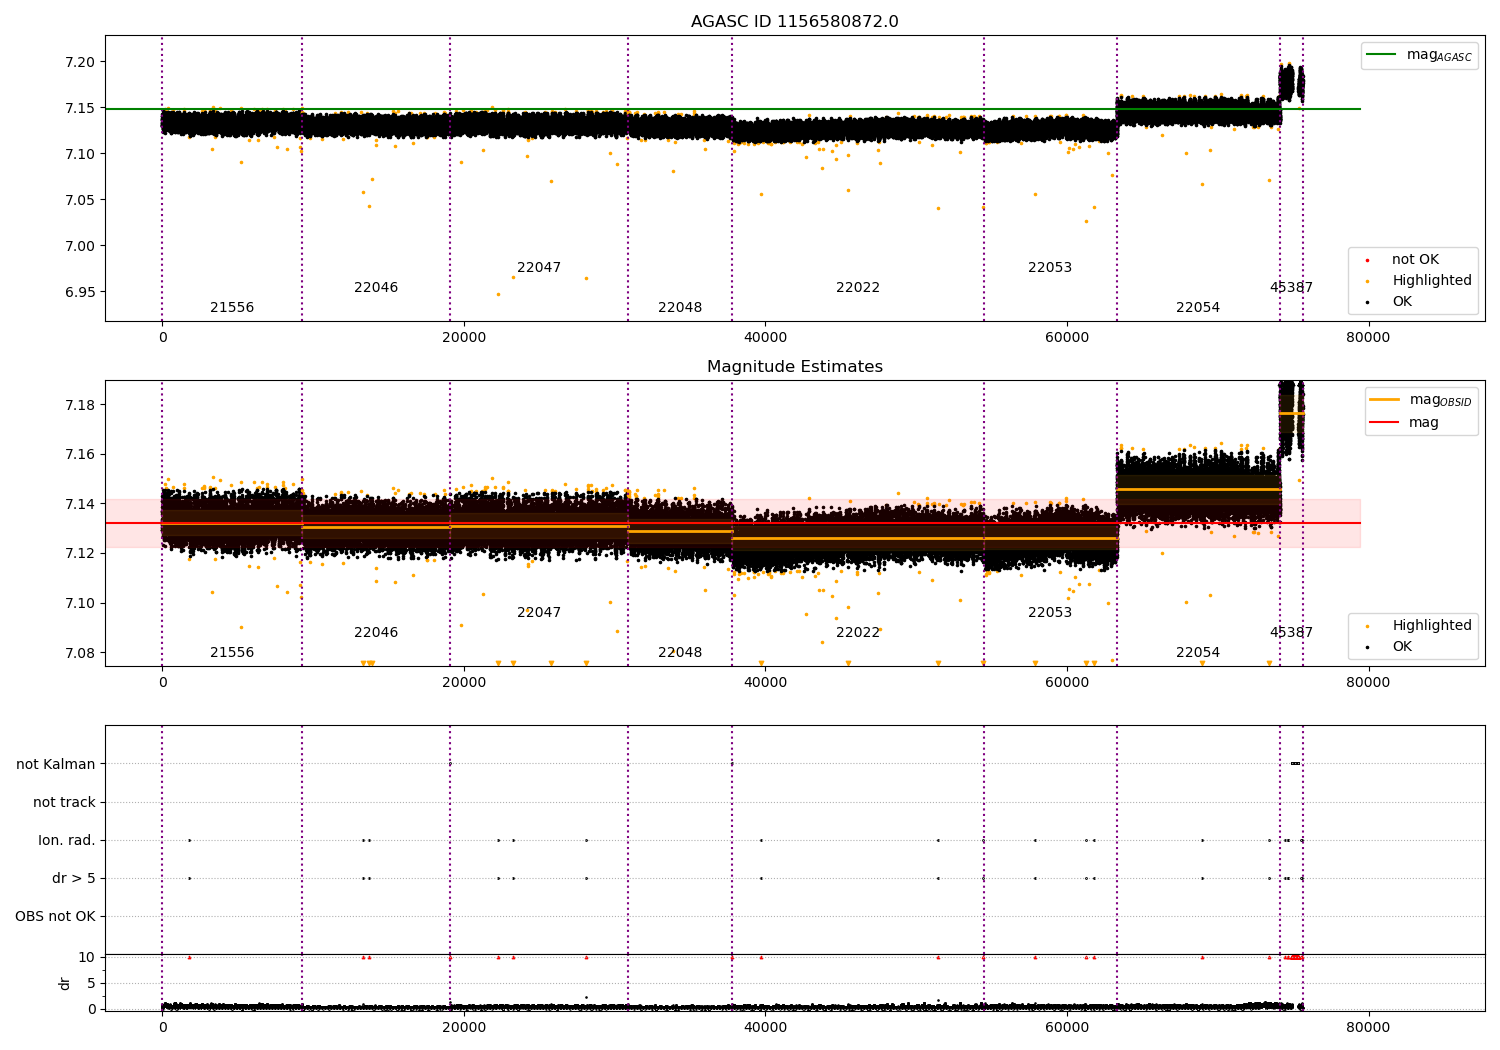This screenshot has height=1050, width=1500.
Task: Click OBSID label 21556 in Magnitude Estimates plot
Action: point(232,653)
